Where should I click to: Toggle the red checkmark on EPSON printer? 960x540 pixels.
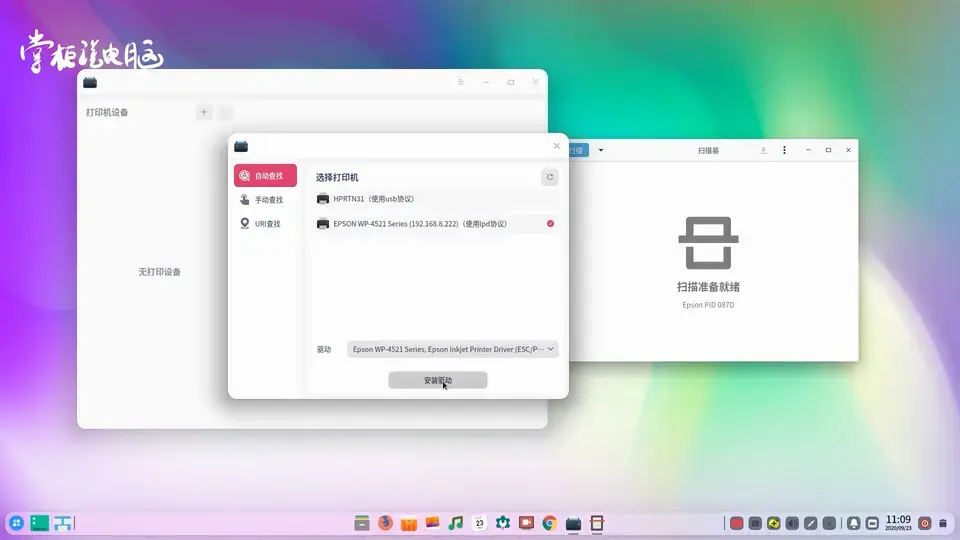550,224
